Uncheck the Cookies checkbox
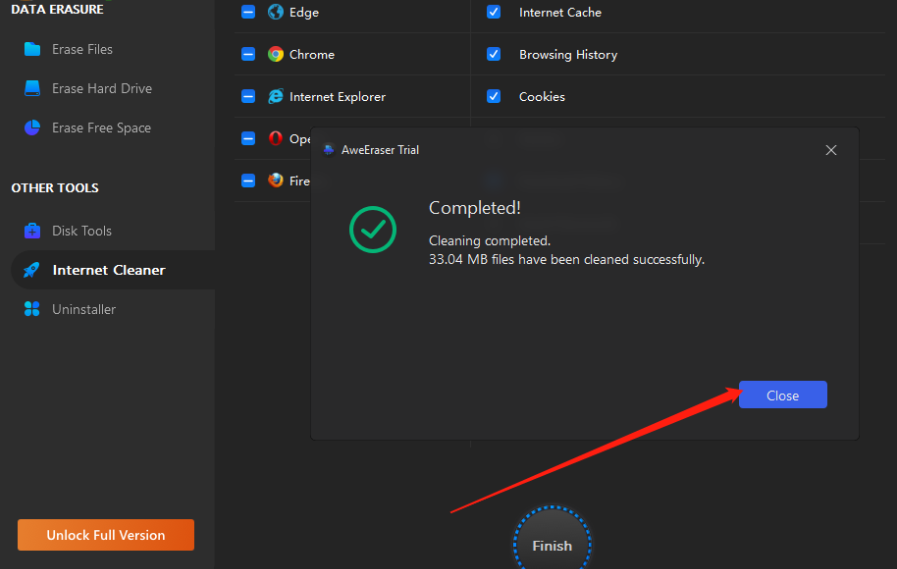897x569 pixels. click(x=494, y=96)
